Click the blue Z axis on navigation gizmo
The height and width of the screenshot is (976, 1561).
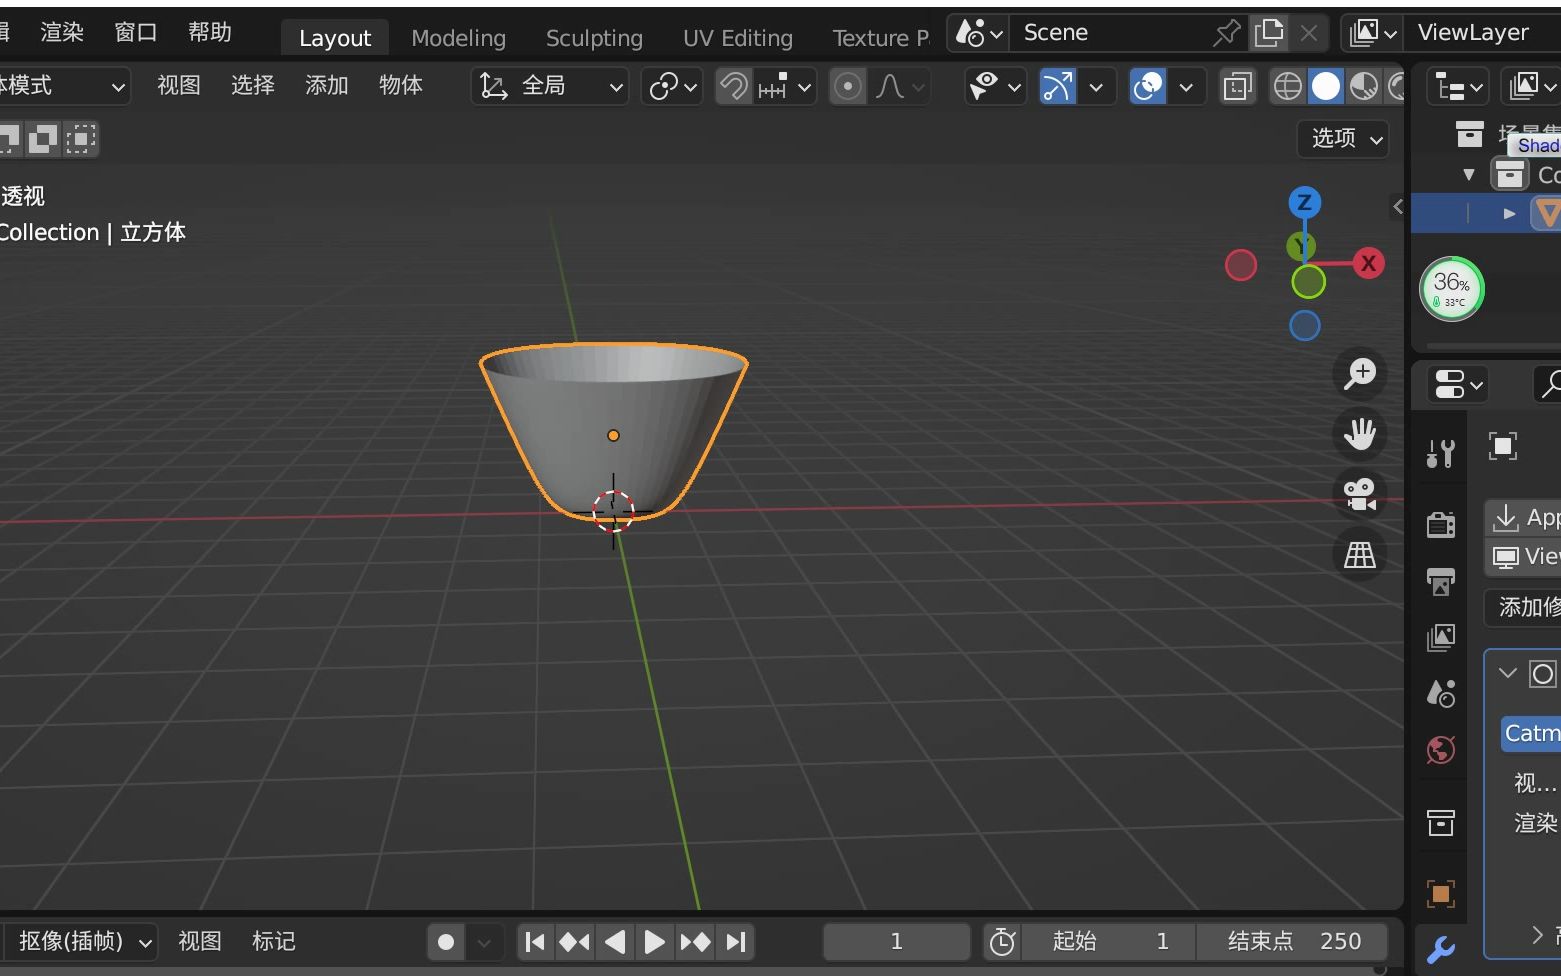click(1303, 204)
